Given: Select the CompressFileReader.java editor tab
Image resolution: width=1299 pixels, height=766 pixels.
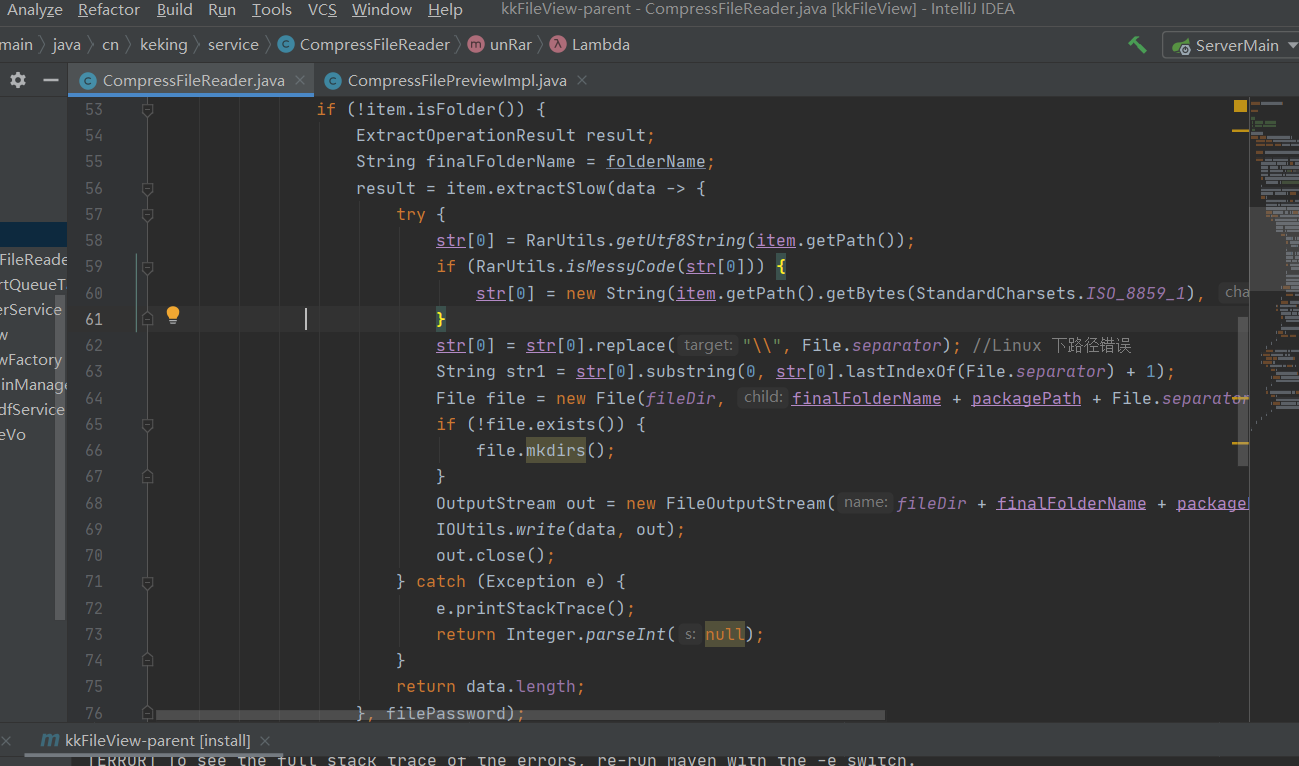Looking at the screenshot, I should pyautogui.click(x=193, y=81).
